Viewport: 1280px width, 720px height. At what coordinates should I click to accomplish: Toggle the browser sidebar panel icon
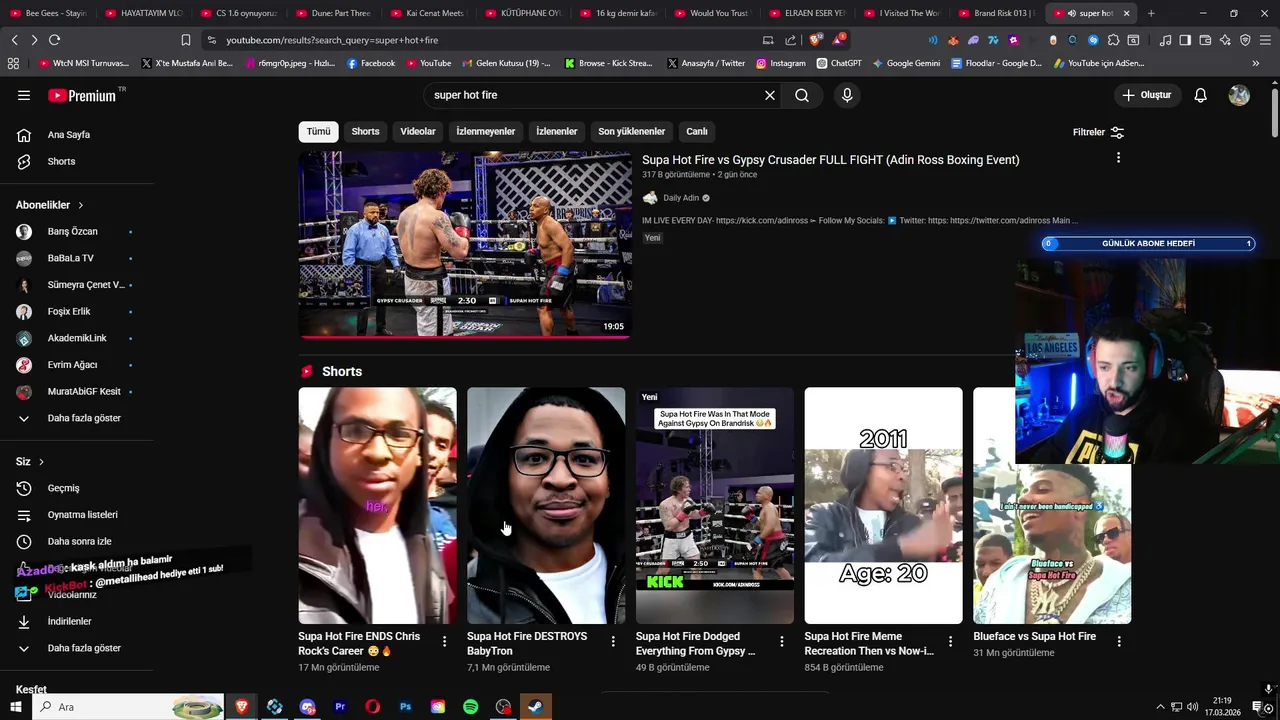(1185, 40)
